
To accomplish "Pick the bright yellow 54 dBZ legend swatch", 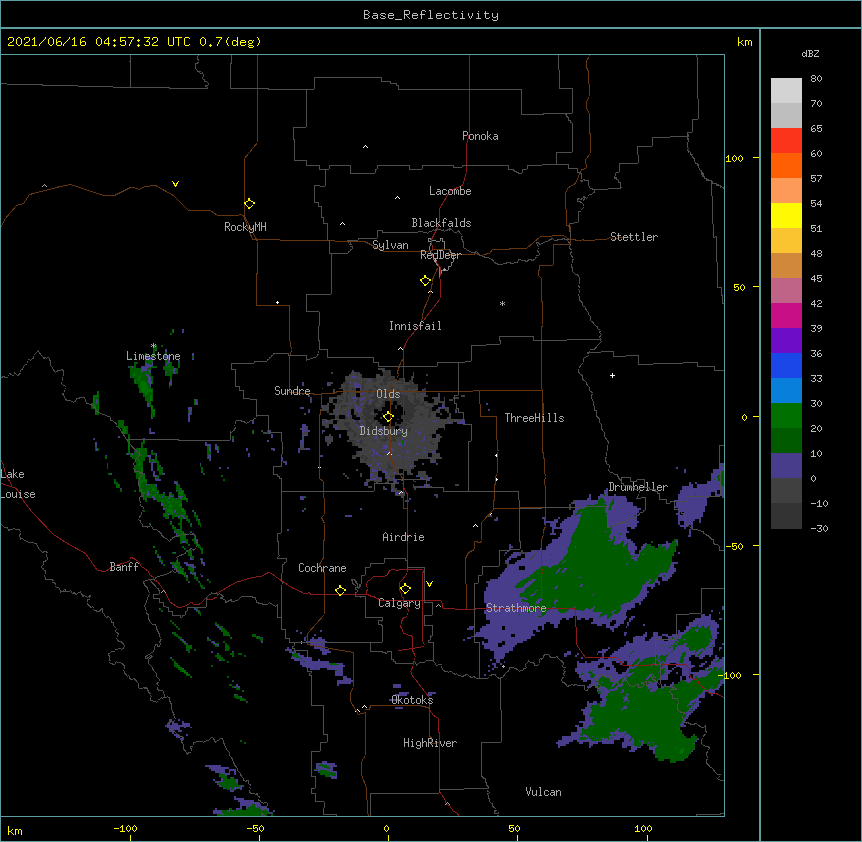I will (786, 215).
